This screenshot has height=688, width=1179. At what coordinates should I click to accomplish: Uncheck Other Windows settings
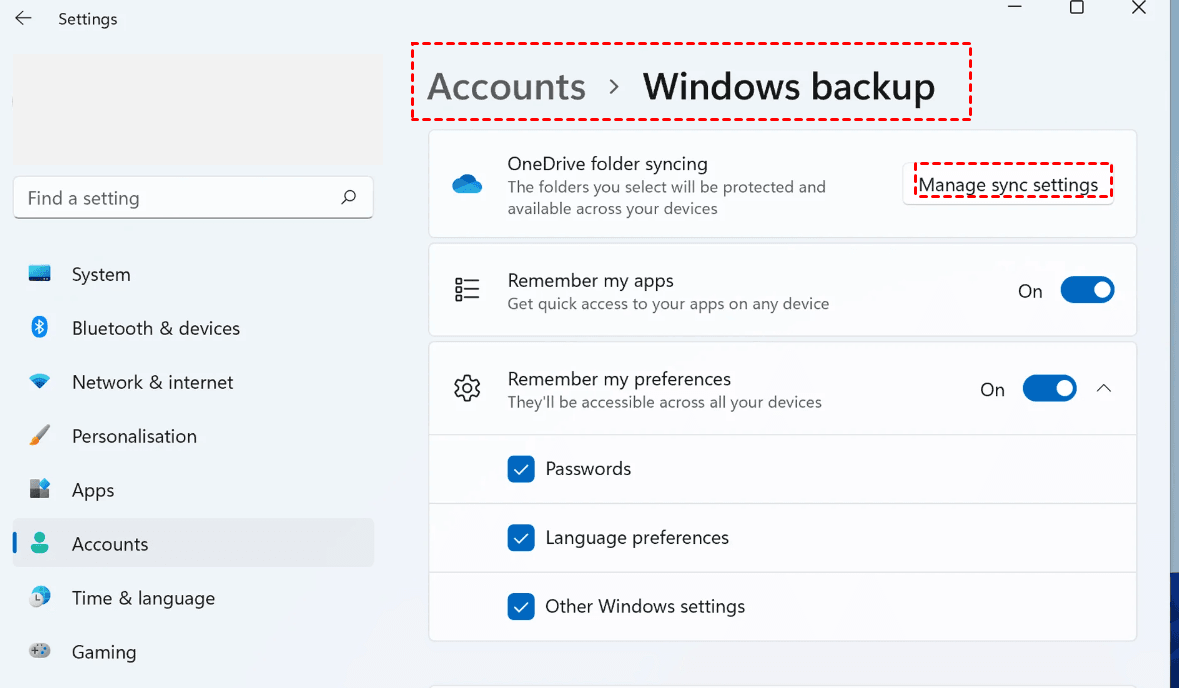point(520,606)
